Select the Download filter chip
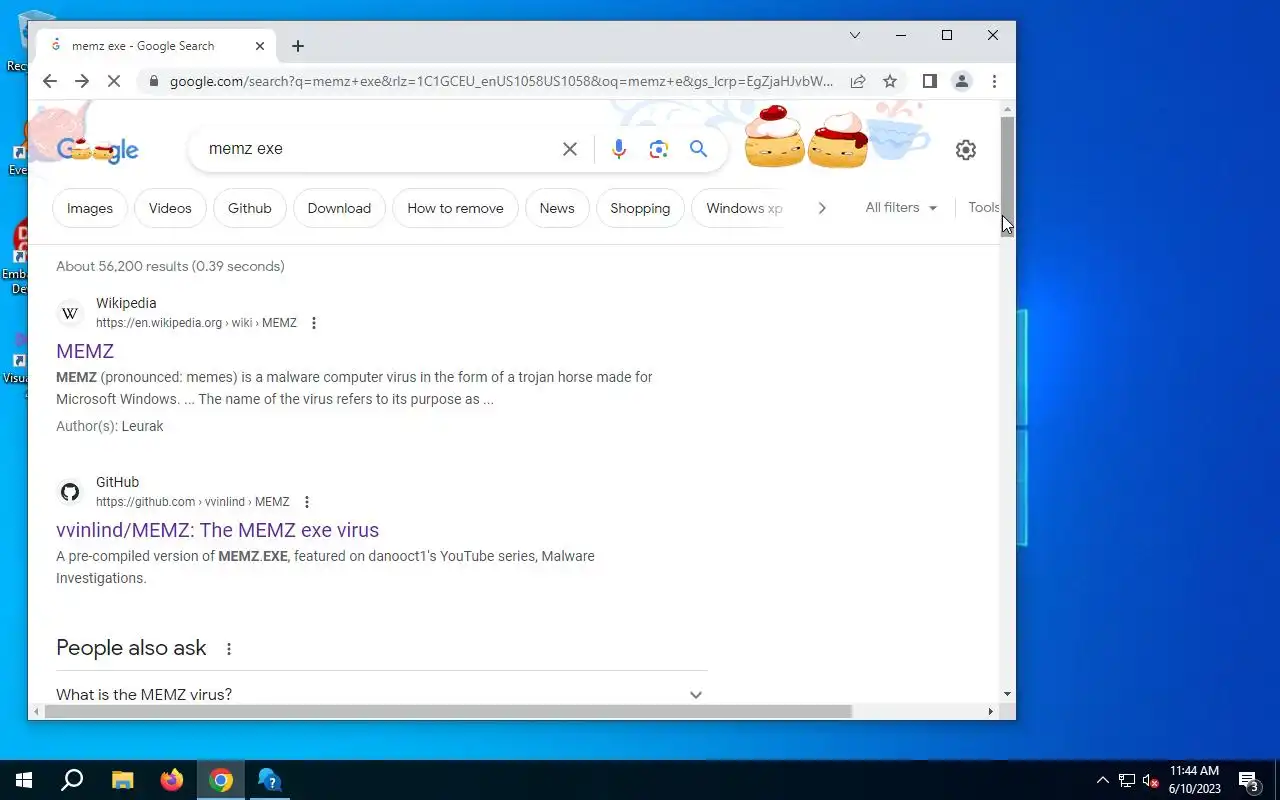Viewport: 1280px width, 800px height. click(x=339, y=208)
